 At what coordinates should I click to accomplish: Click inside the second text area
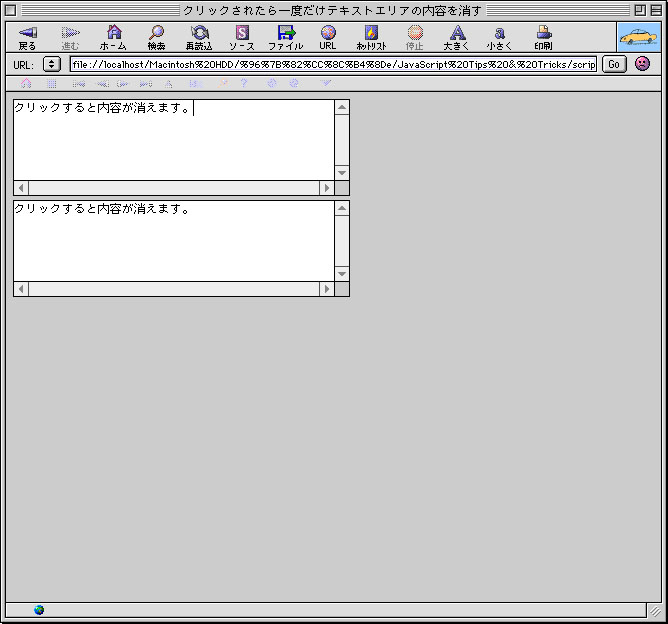(x=174, y=241)
